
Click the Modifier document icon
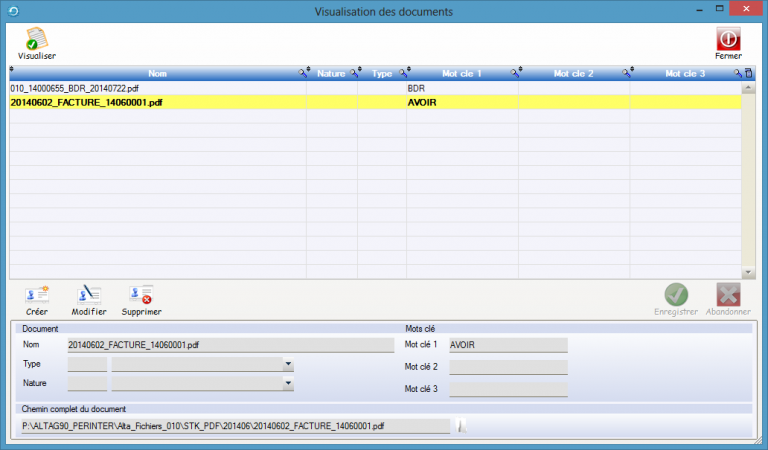tap(89, 295)
